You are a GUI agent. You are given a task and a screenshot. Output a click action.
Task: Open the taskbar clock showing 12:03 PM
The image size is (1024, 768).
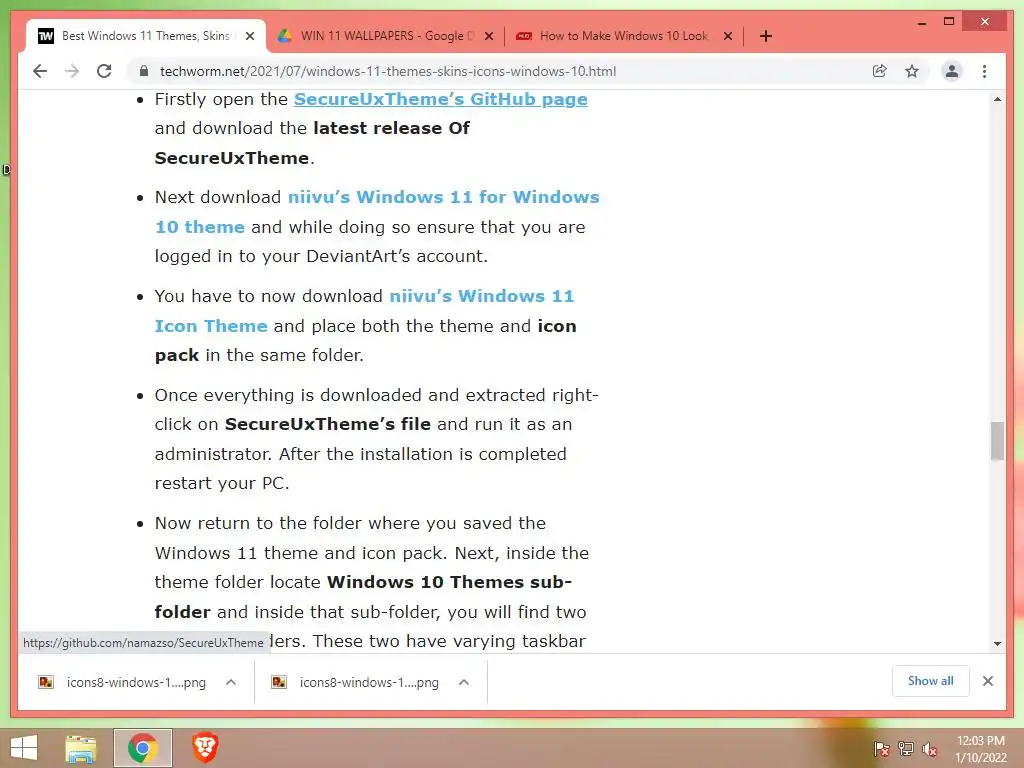[980, 748]
